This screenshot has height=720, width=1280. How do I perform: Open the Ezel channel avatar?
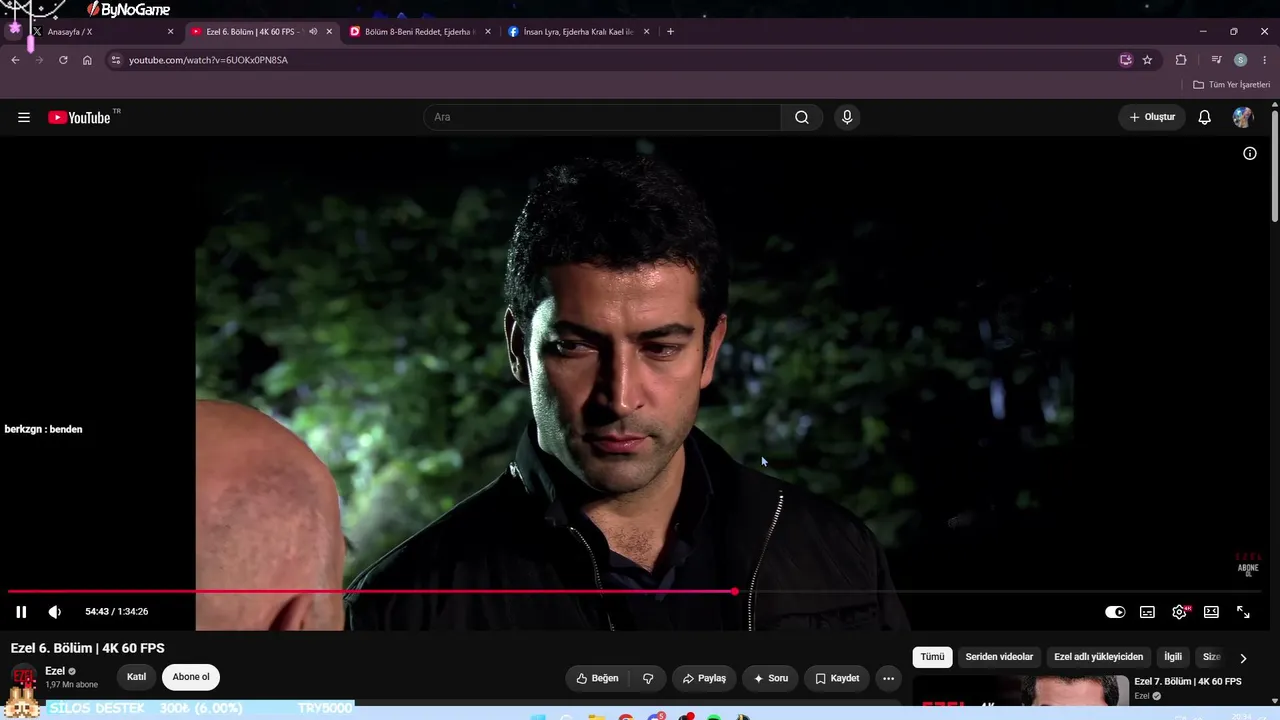[x=25, y=677]
